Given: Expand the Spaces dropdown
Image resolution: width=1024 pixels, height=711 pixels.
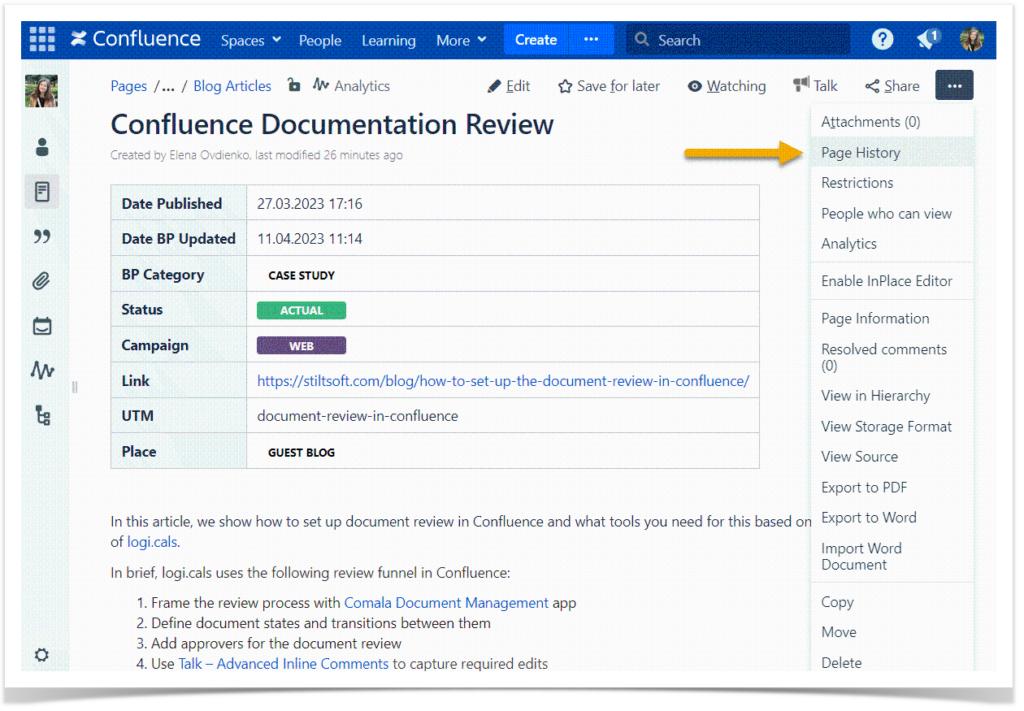Looking at the screenshot, I should click(249, 39).
